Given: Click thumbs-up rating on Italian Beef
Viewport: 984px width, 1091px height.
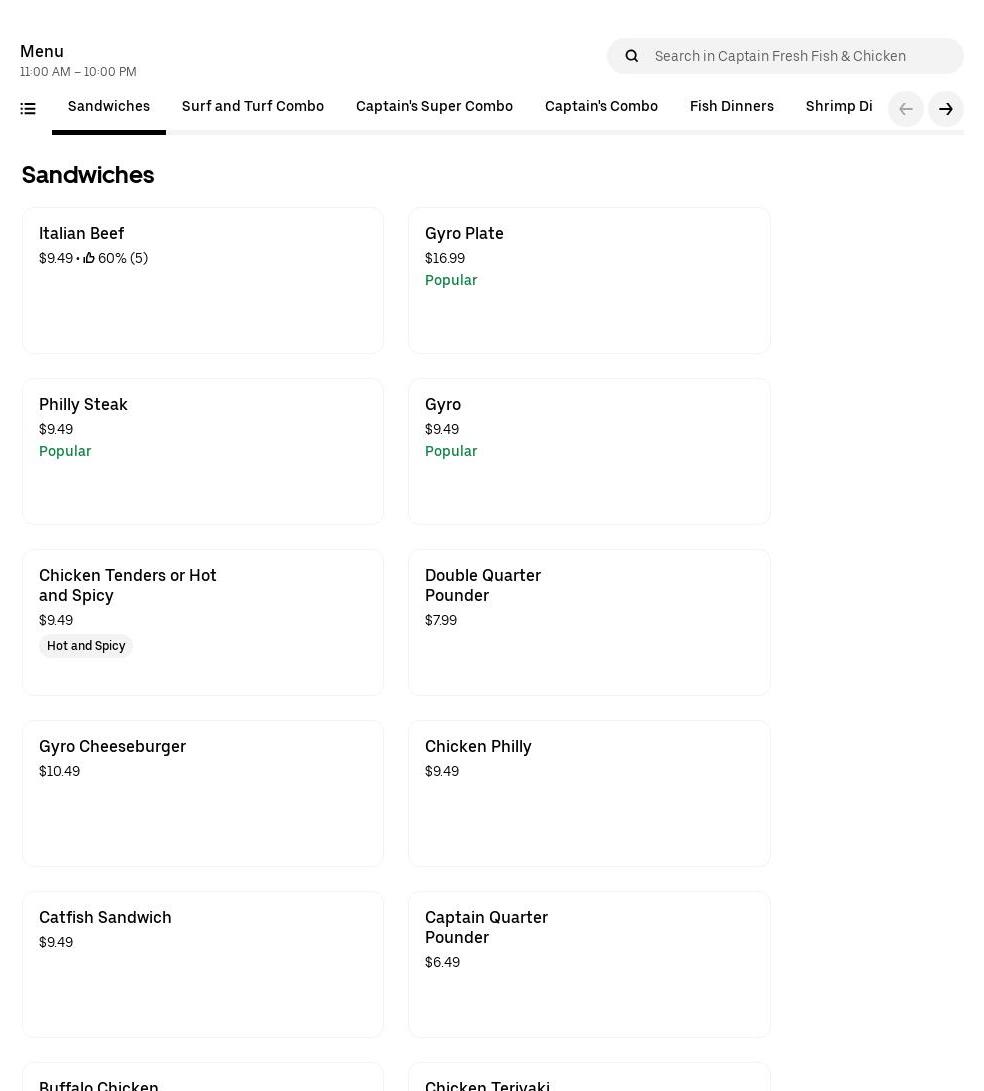Looking at the screenshot, I should [x=89, y=258].
